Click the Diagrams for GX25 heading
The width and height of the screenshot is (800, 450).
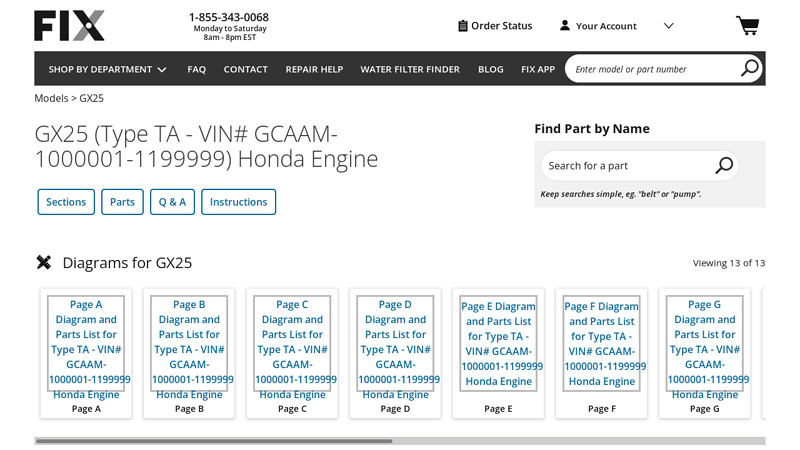[127, 263]
